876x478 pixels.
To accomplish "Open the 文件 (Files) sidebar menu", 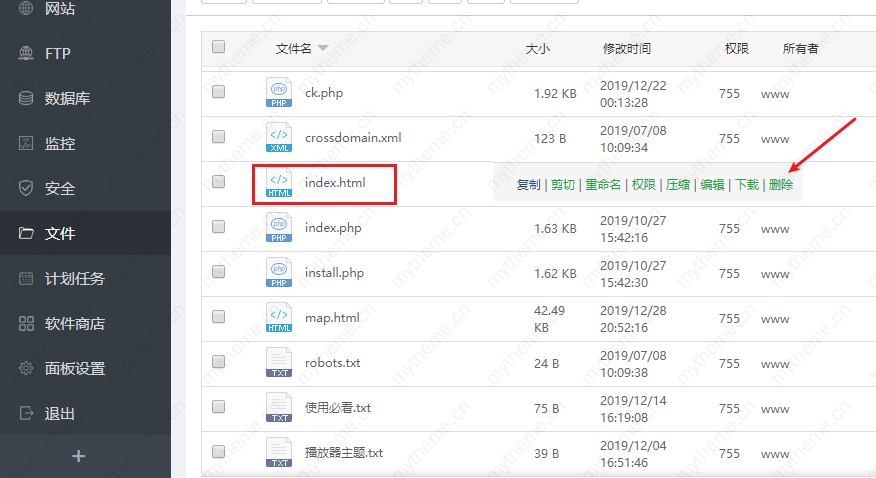I will coord(60,234).
